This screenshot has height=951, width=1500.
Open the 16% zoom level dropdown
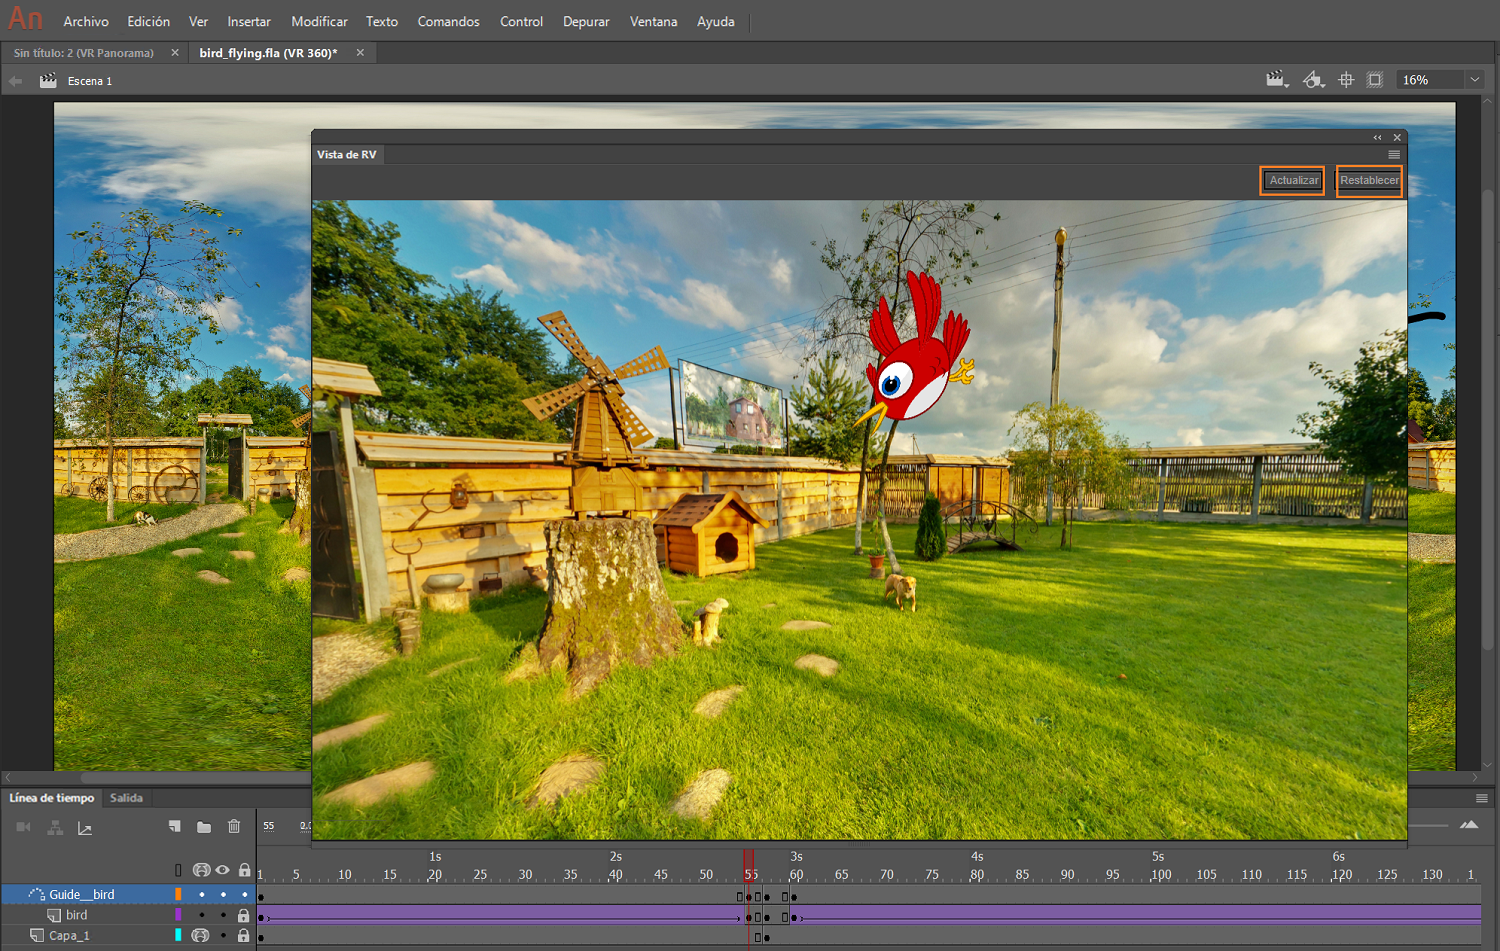pos(1474,79)
